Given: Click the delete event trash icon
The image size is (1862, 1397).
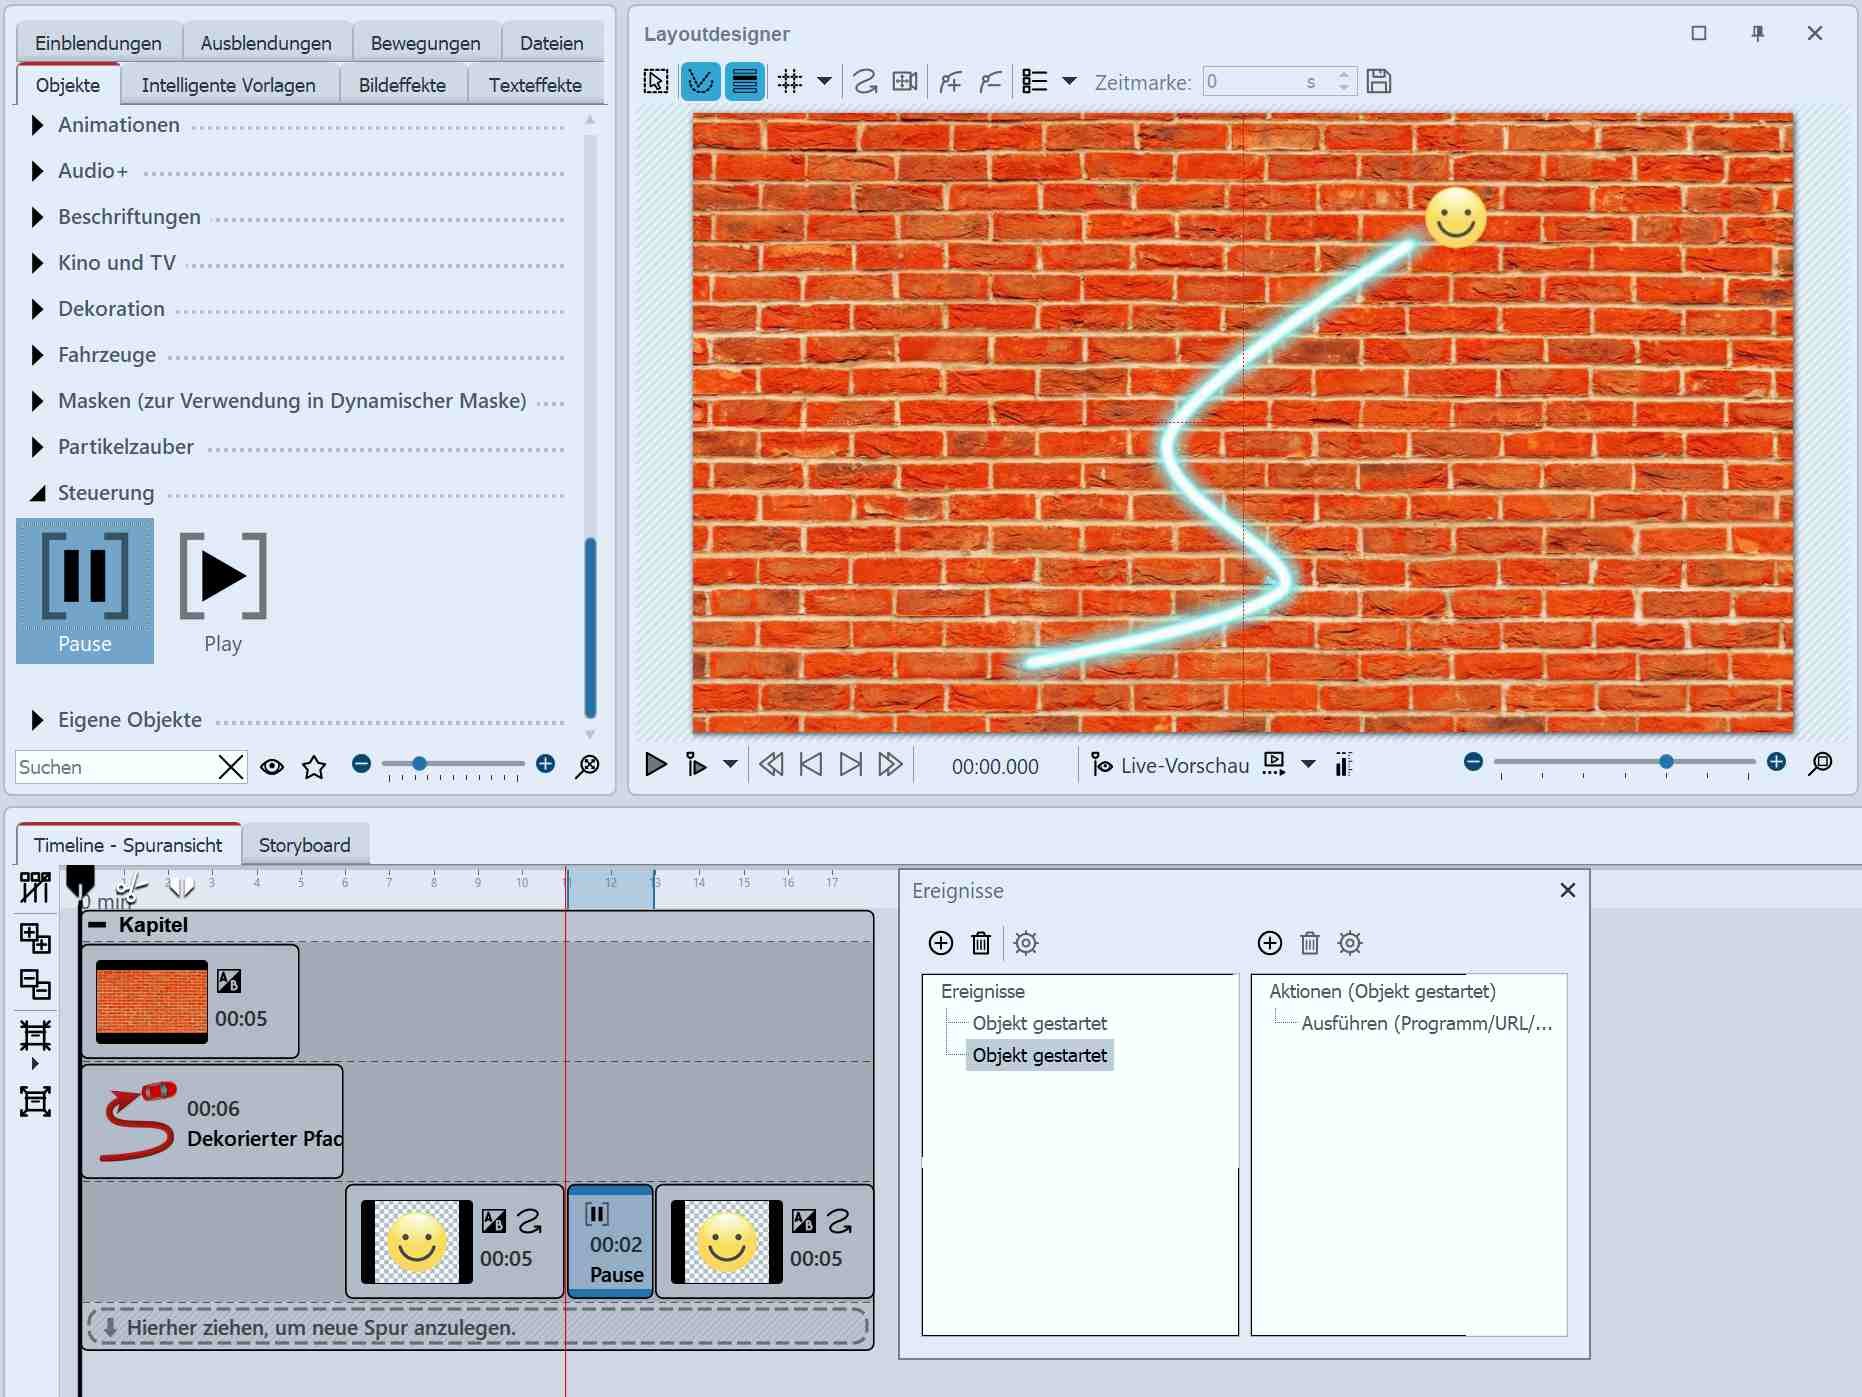Looking at the screenshot, I should click(x=981, y=943).
